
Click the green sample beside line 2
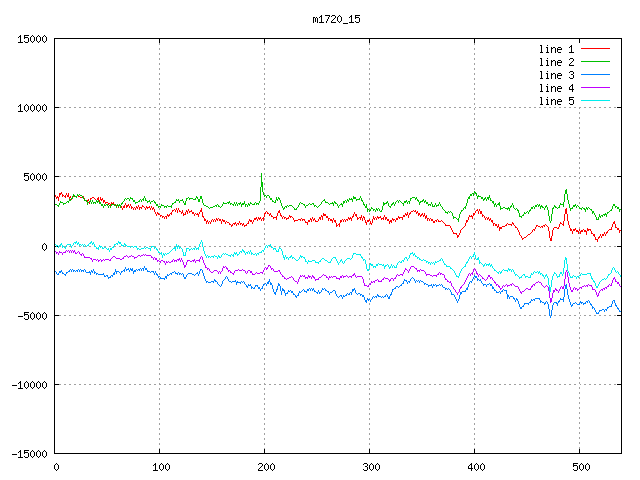pyautogui.click(x=595, y=62)
